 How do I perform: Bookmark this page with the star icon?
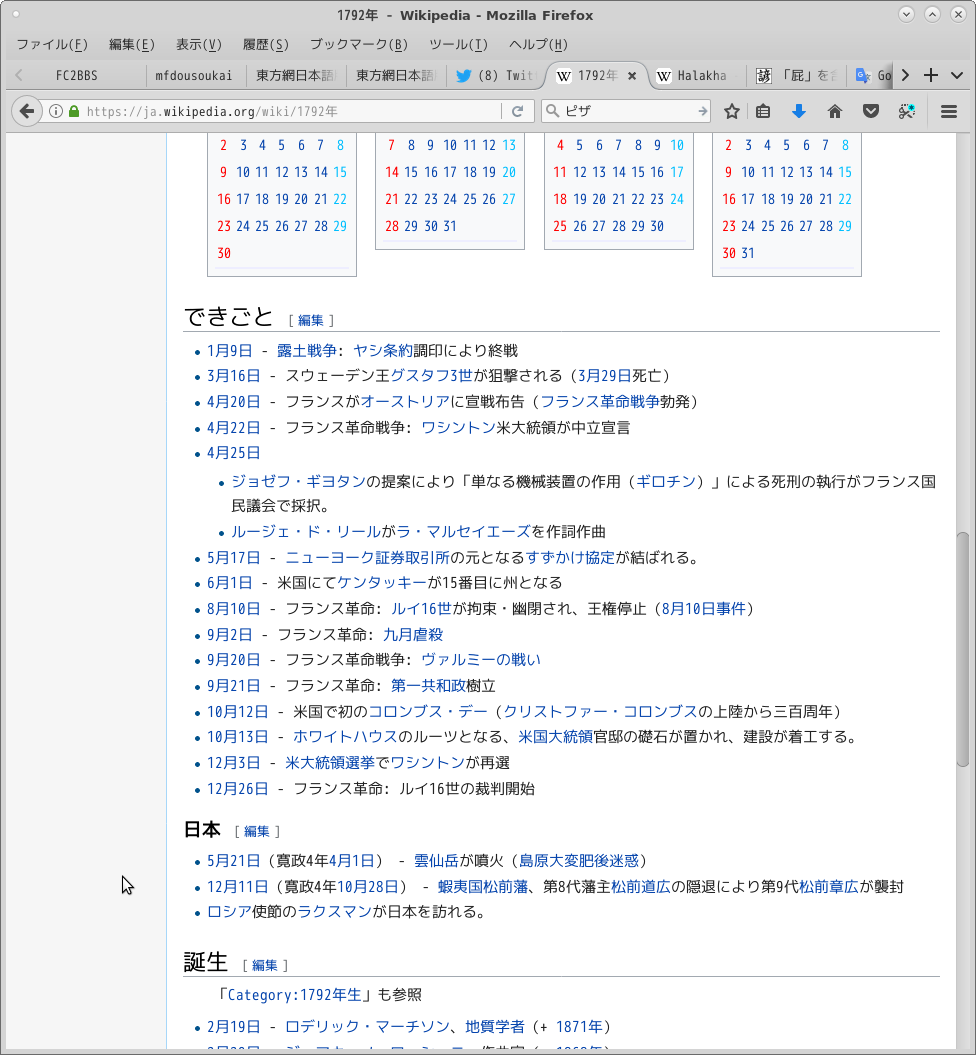tap(732, 111)
